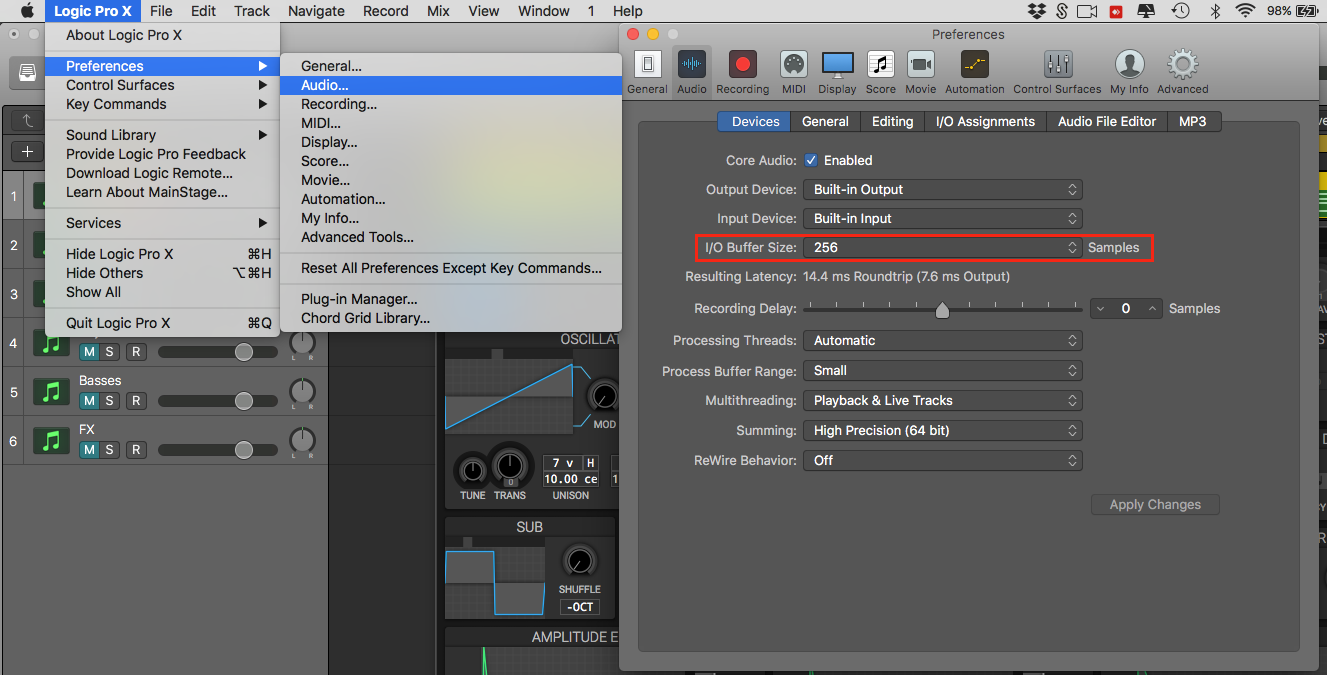Solo the FX track
Viewport: 1327px width, 675px height.
pos(109,450)
